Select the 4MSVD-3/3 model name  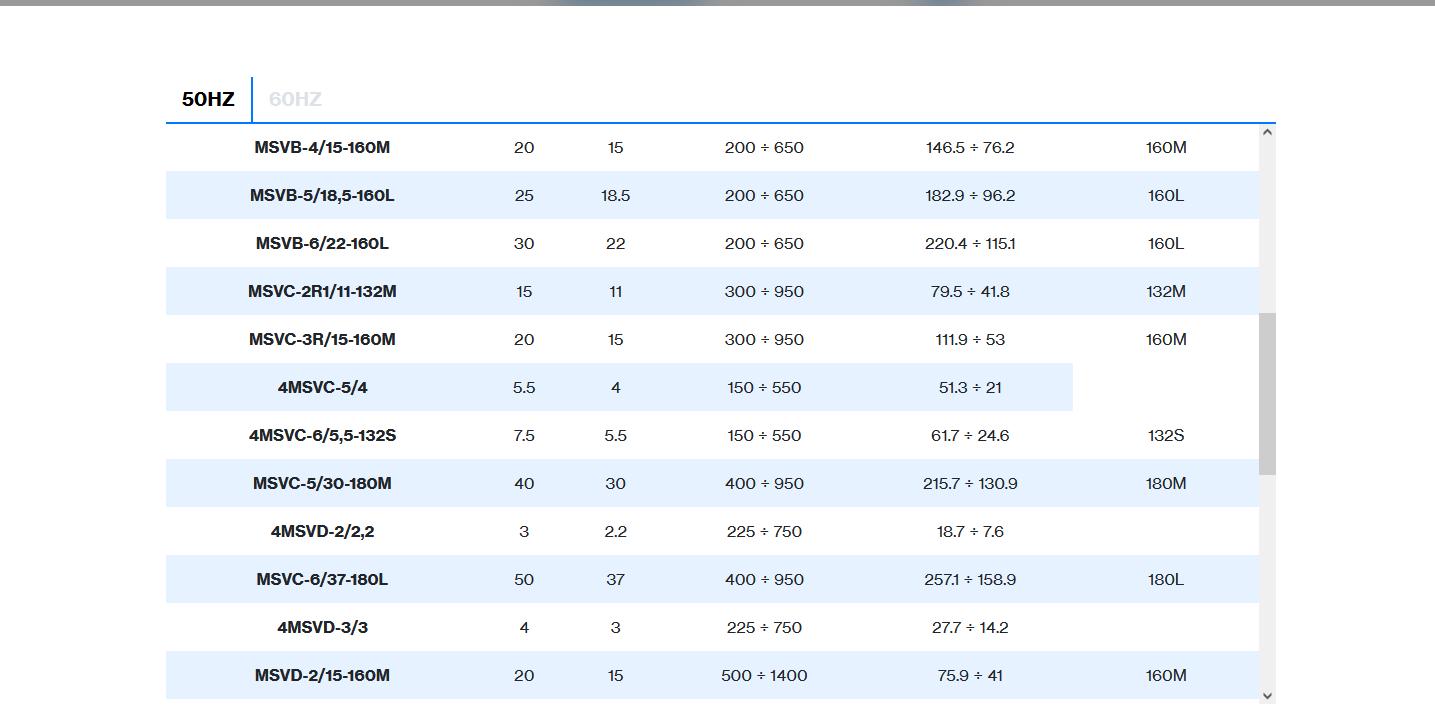[322, 628]
